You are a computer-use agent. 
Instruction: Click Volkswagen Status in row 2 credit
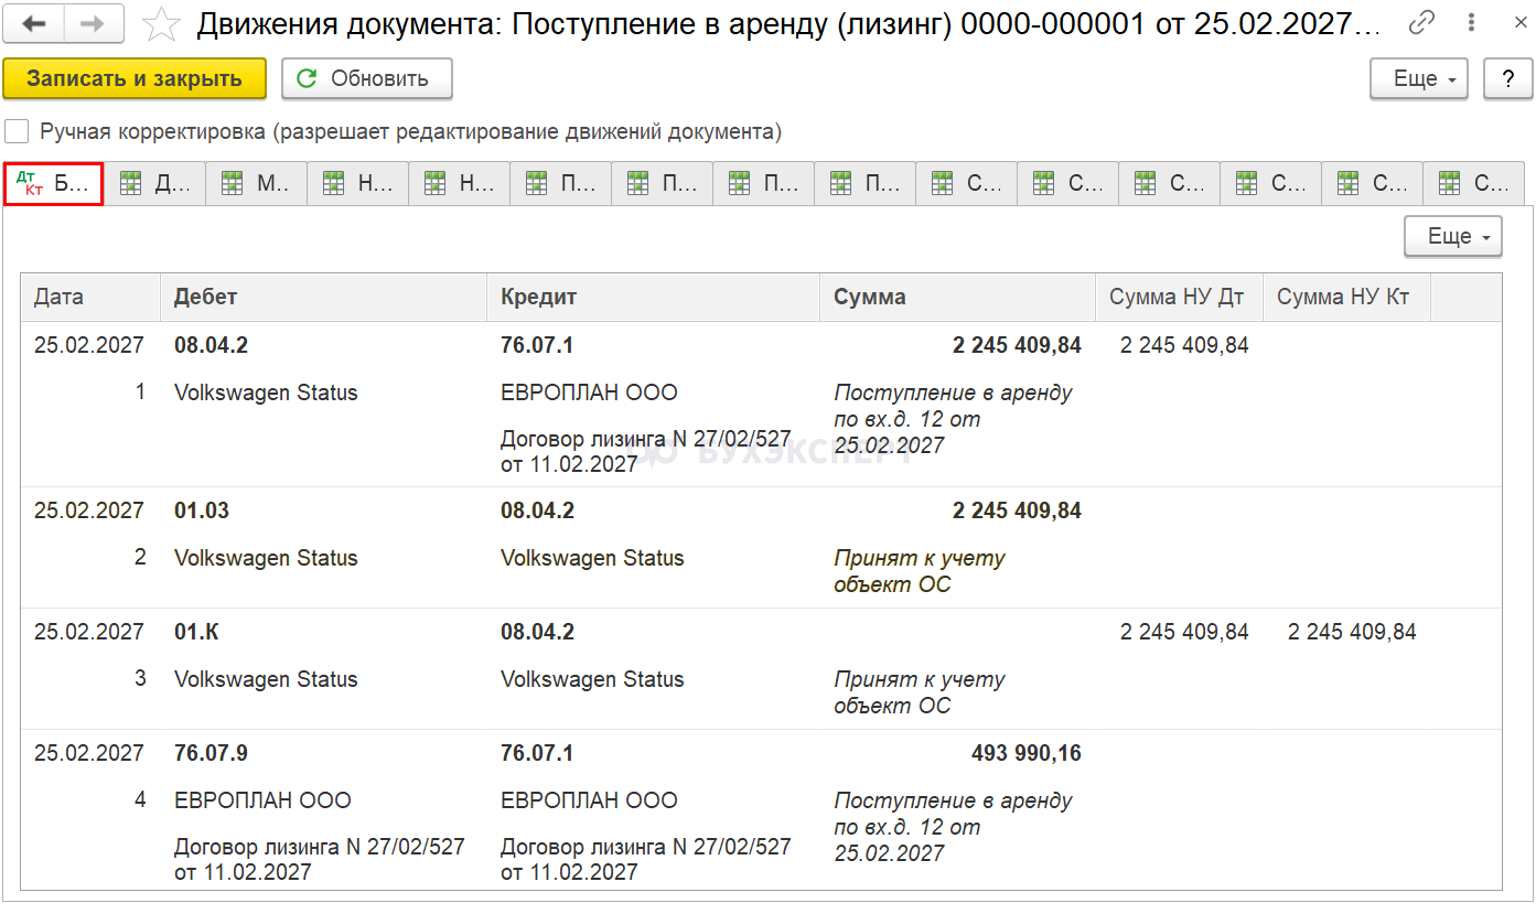[592, 558]
